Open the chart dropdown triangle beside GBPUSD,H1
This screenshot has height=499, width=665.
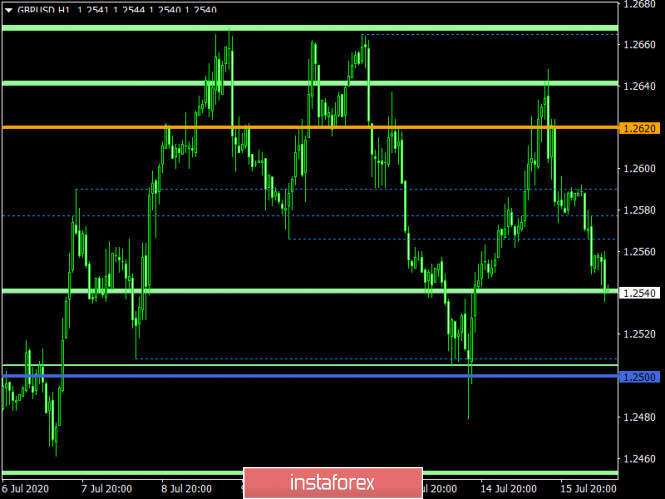pyautogui.click(x=8, y=9)
